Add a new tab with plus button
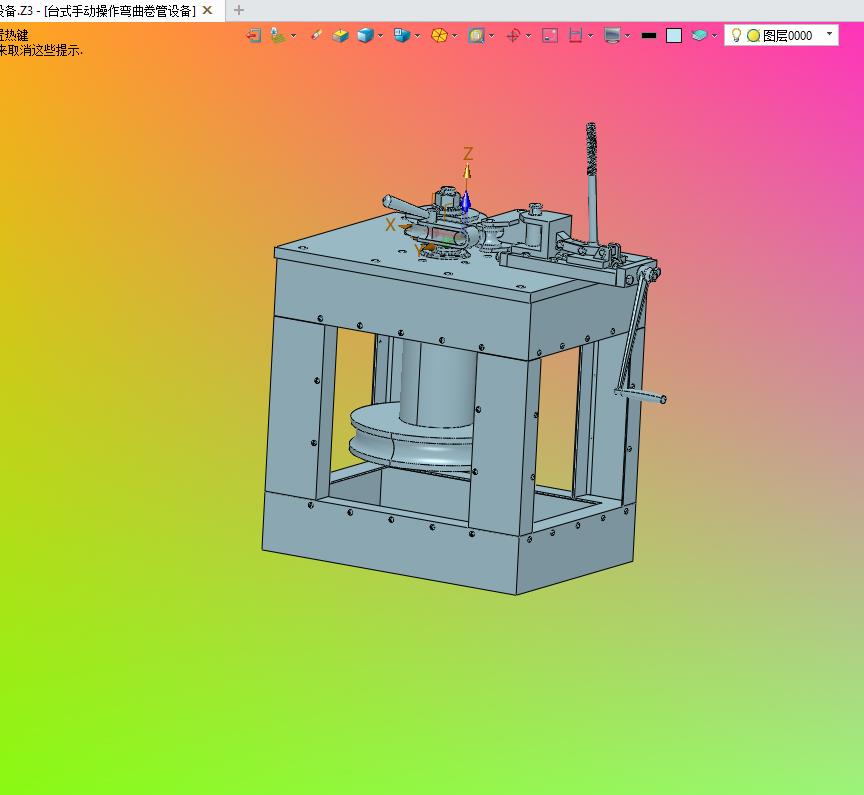The image size is (864, 795). pyautogui.click(x=239, y=10)
